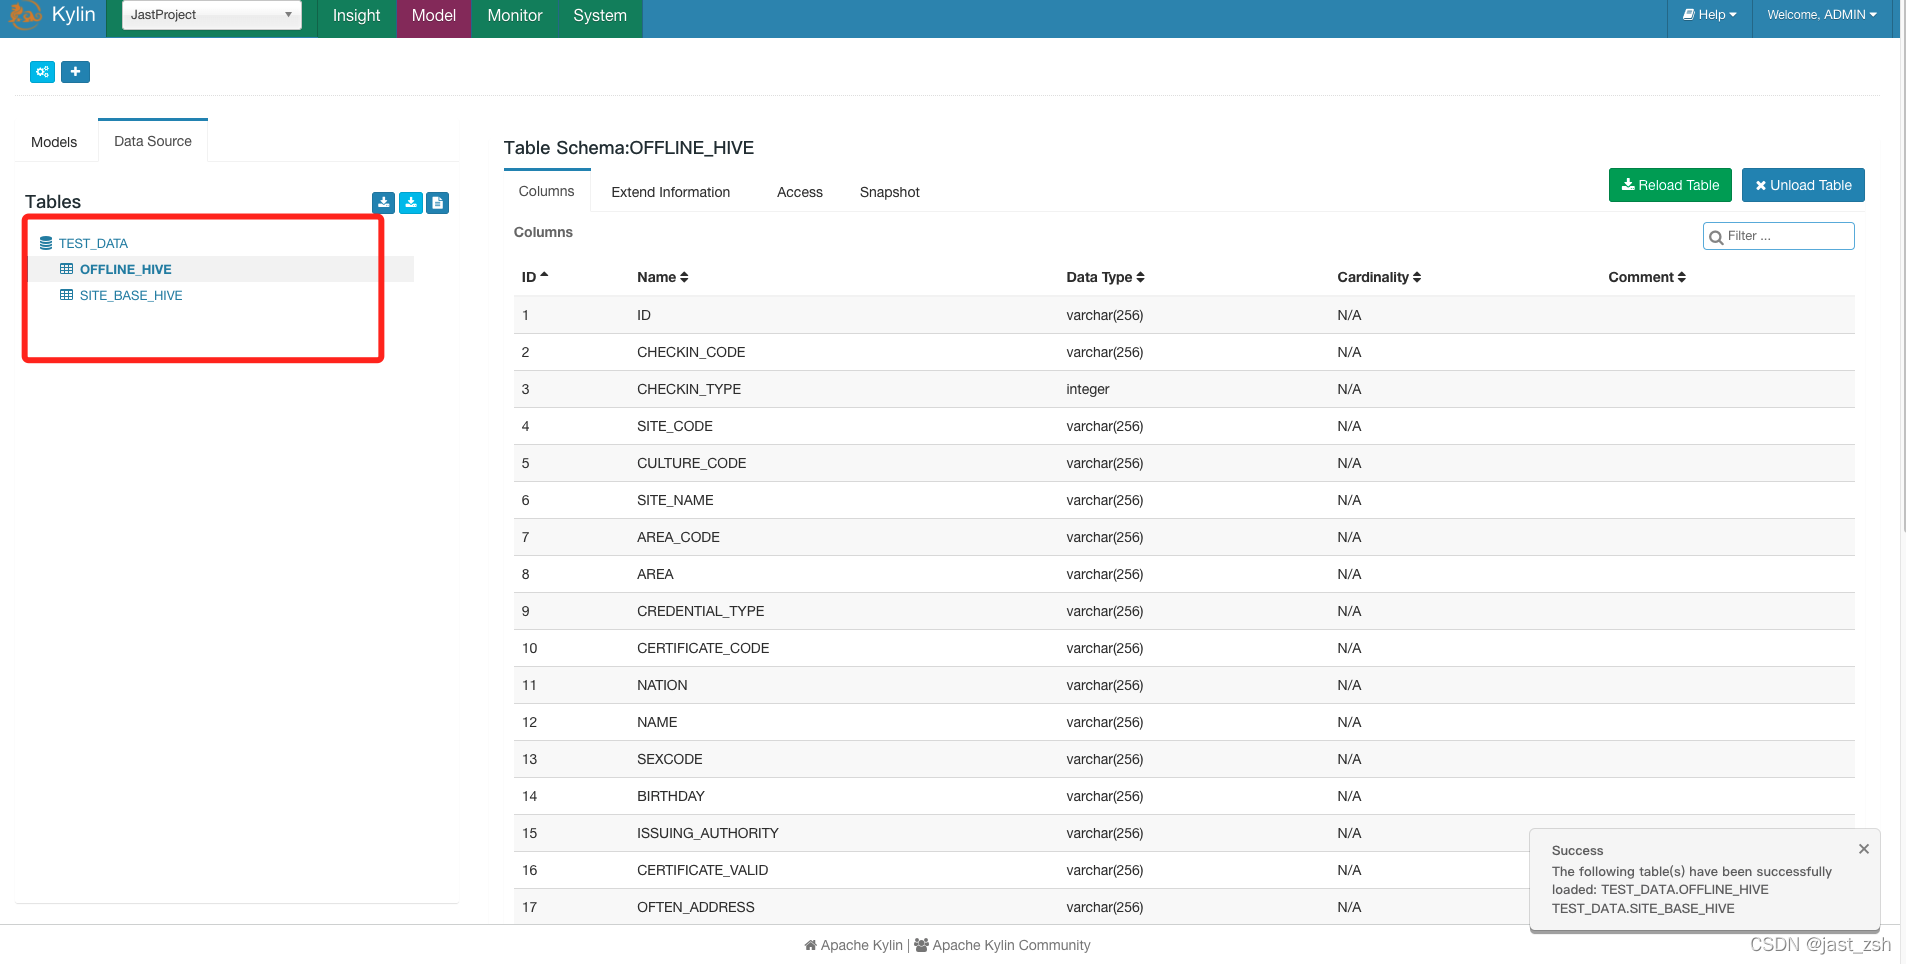Click the table icon beside SITE_BASE_HIVE
The height and width of the screenshot is (964, 1906).
click(x=67, y=295)
